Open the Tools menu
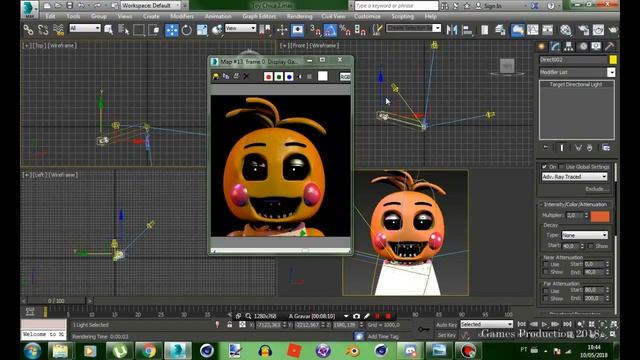This screenshot has width=640, height=360. [x=73, y=16]
